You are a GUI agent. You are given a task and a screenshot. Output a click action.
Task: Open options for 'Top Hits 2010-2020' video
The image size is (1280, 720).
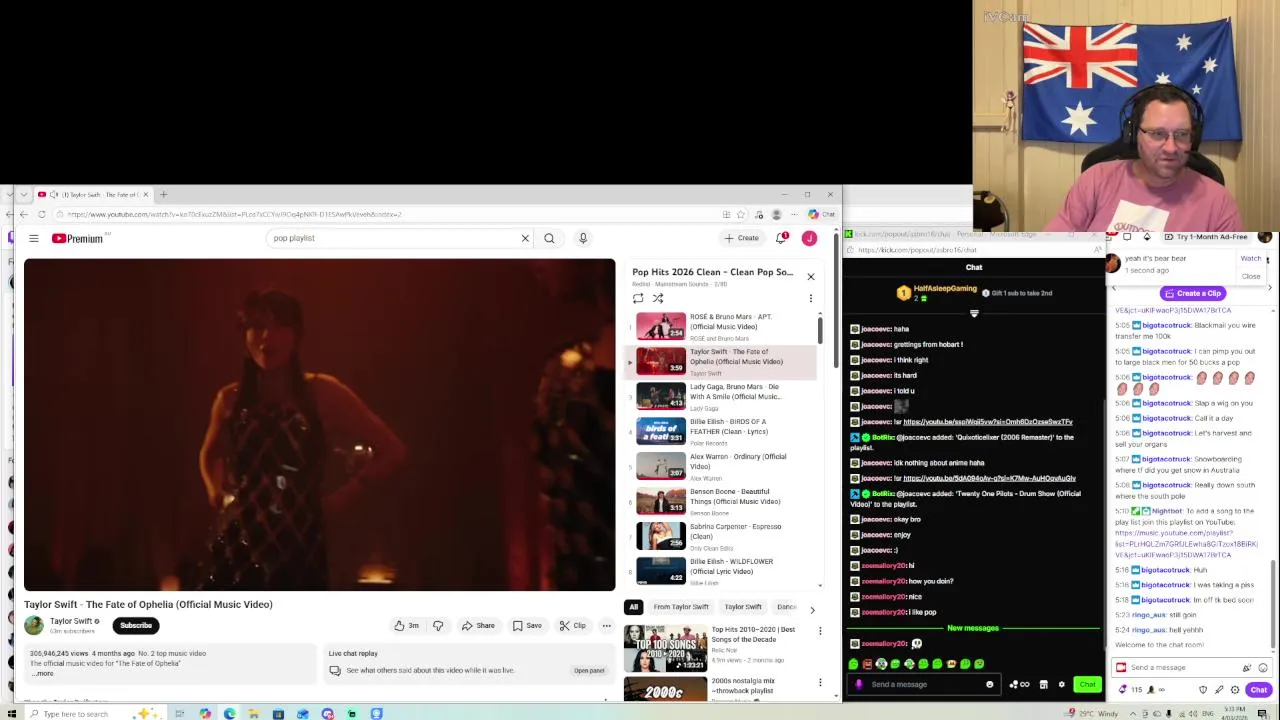click(820, 631)
